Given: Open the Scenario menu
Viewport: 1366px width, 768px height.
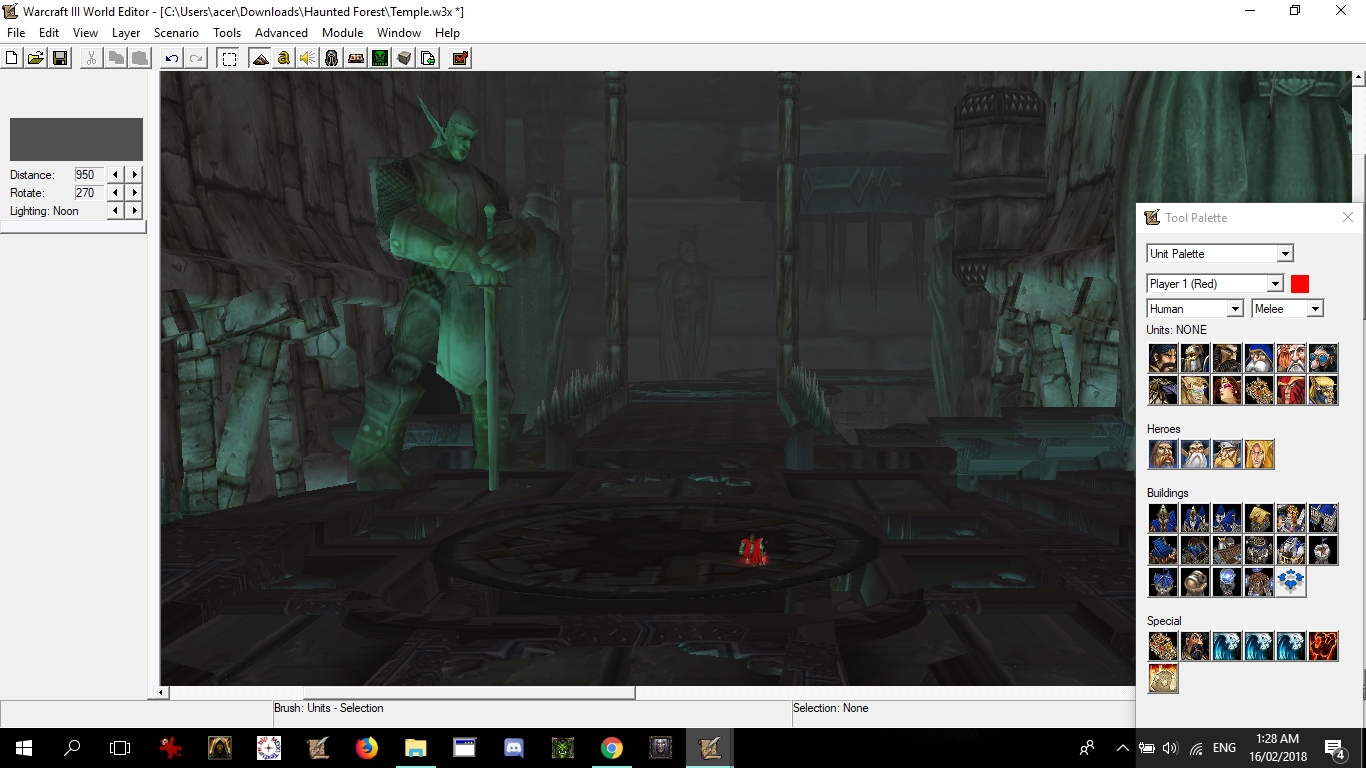Looking at the screenshot, I should [x=176, y=33].
